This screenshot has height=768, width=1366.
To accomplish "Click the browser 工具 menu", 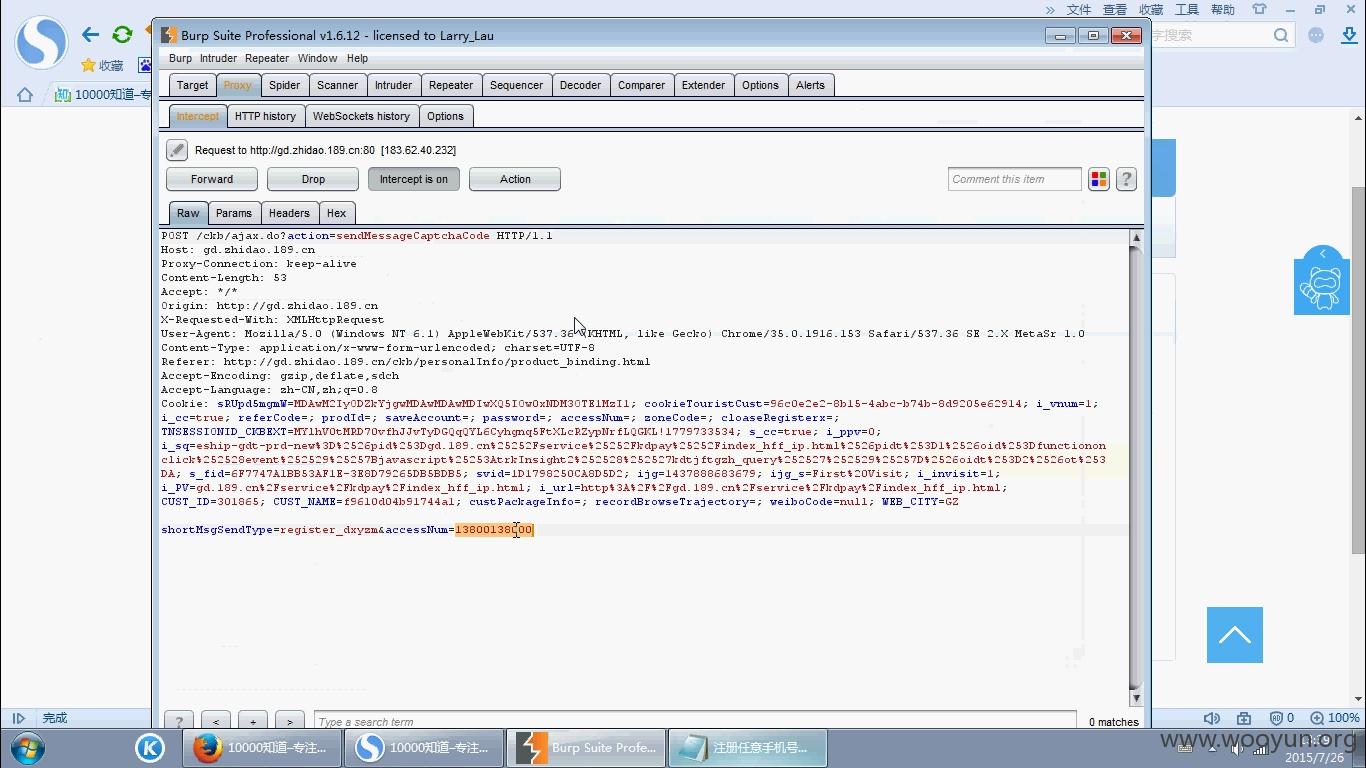I will coord(1187,9).
